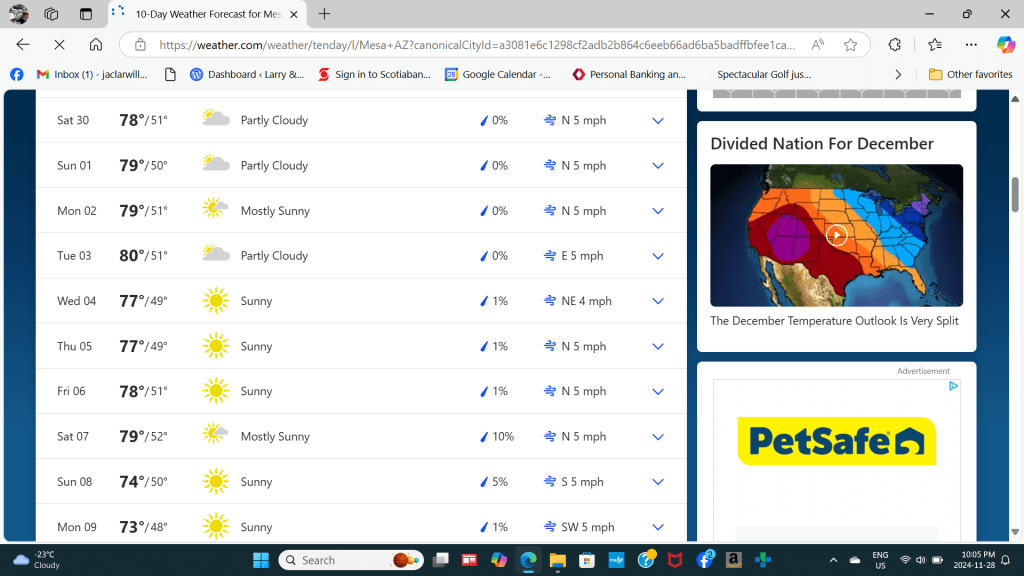Click the PetSafe advertisement banner
Screen dimensions: 1024x576
pyautogui.click(x=836, y=441)
